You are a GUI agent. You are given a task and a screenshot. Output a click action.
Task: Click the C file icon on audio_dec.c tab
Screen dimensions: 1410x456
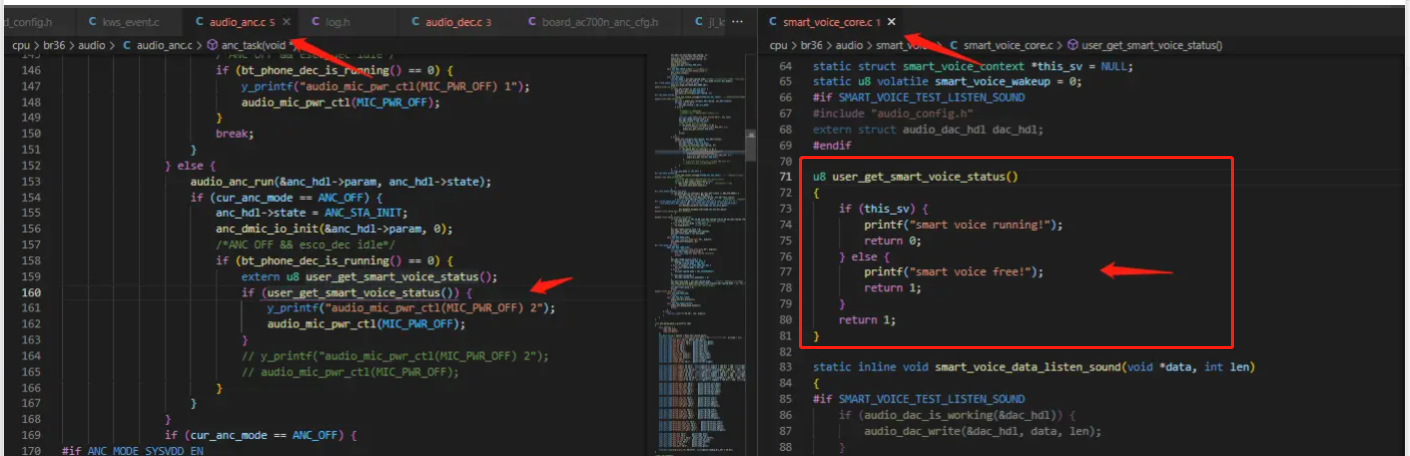pos(415,21)
